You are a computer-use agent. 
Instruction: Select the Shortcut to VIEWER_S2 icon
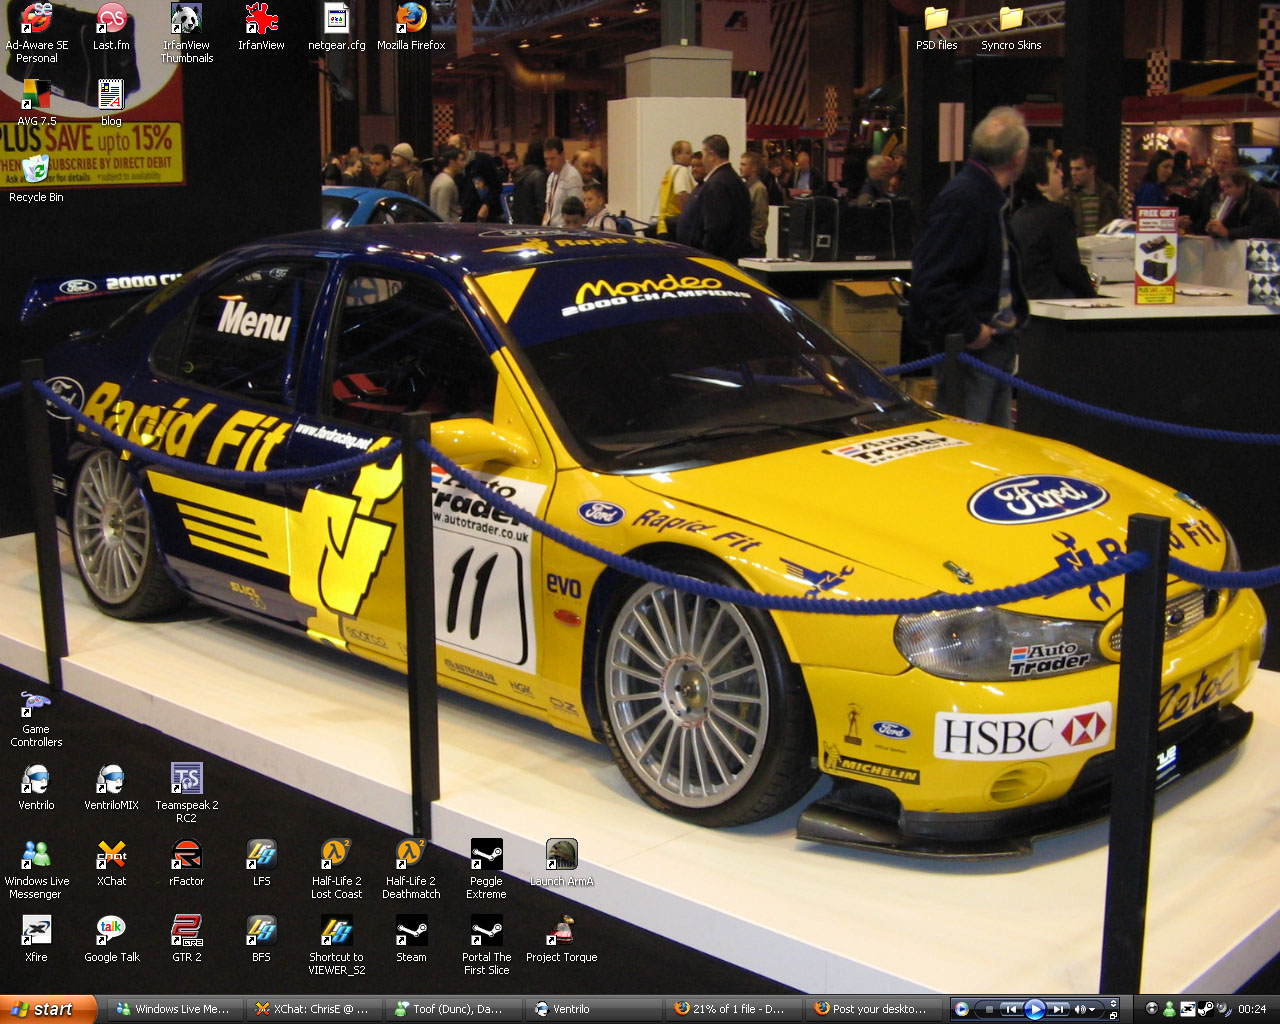click(337, 945)
